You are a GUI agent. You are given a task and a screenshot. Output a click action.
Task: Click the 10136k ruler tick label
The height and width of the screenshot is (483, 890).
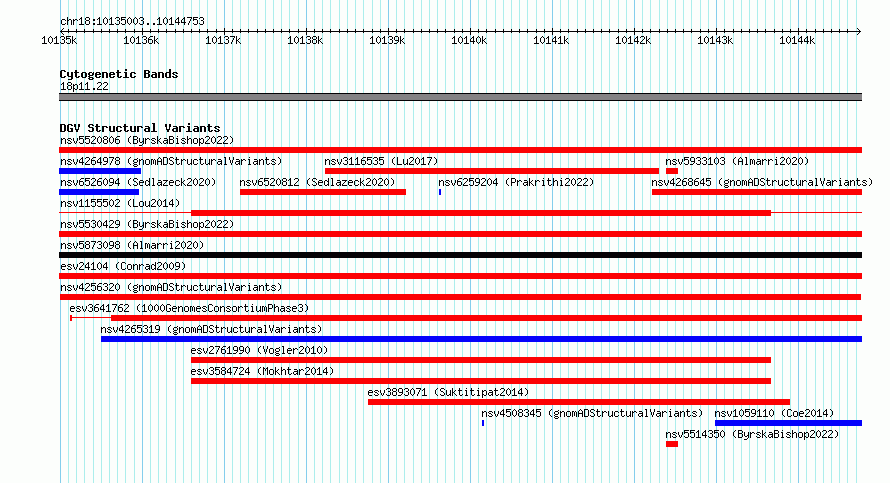point(141,40)
